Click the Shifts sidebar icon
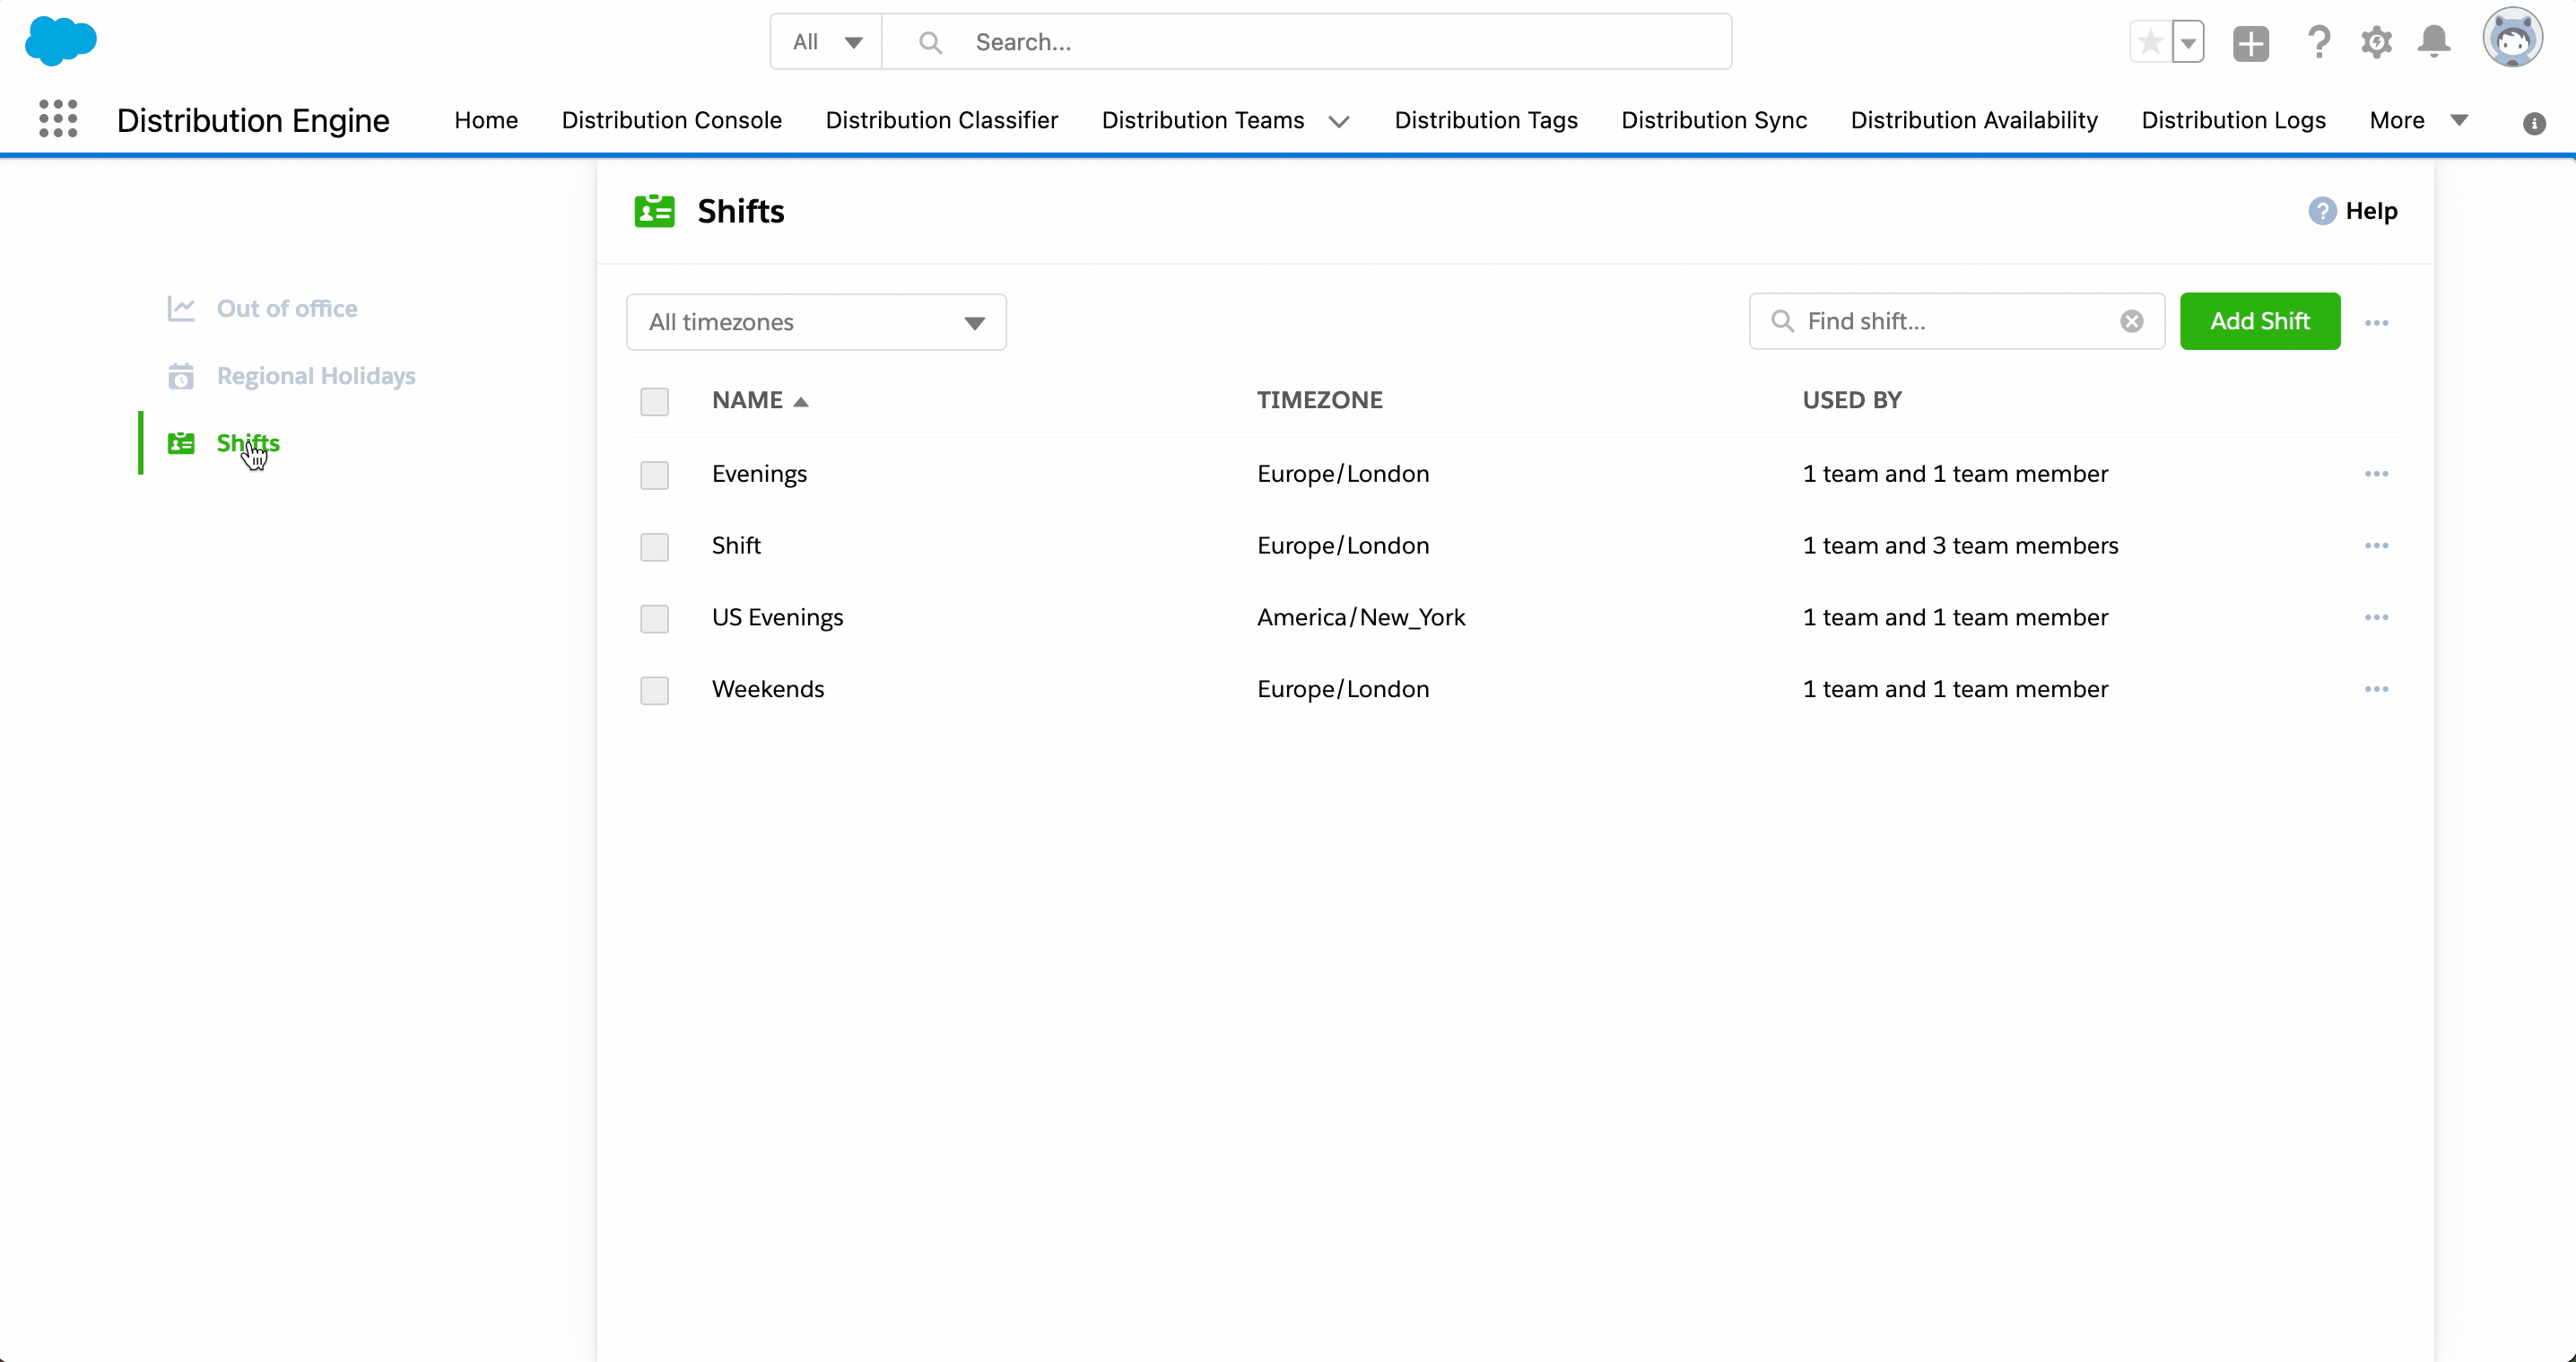This screenshot has height=1362, width=2576. 181,443
